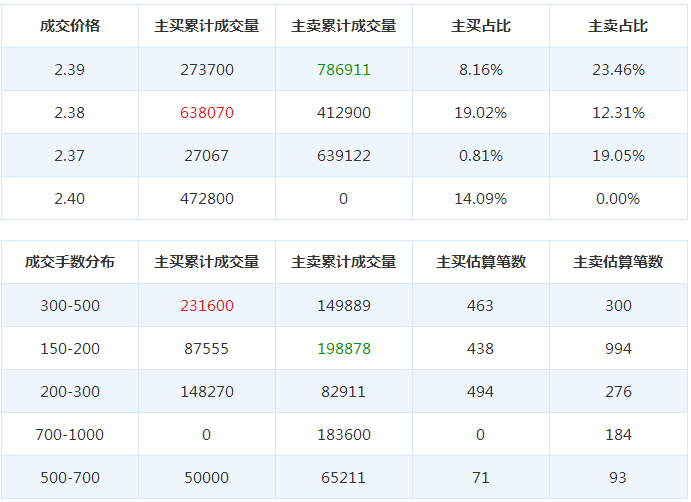Click the 0.00% cell
The width and height of the screenshot is (691, 502).
[618, 199]
